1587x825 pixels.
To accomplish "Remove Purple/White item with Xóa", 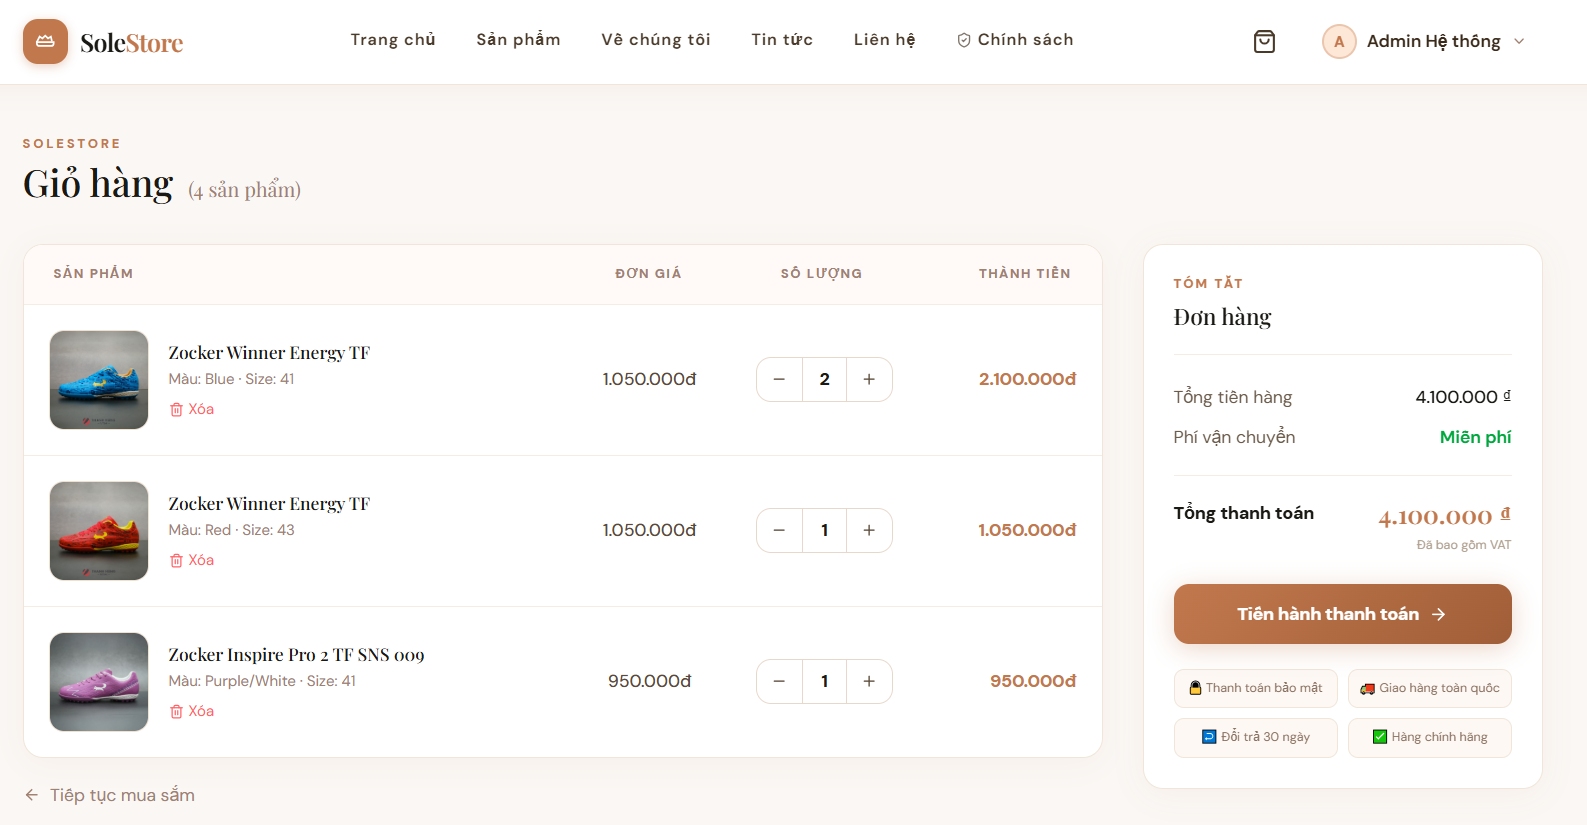I will point(192,711).
